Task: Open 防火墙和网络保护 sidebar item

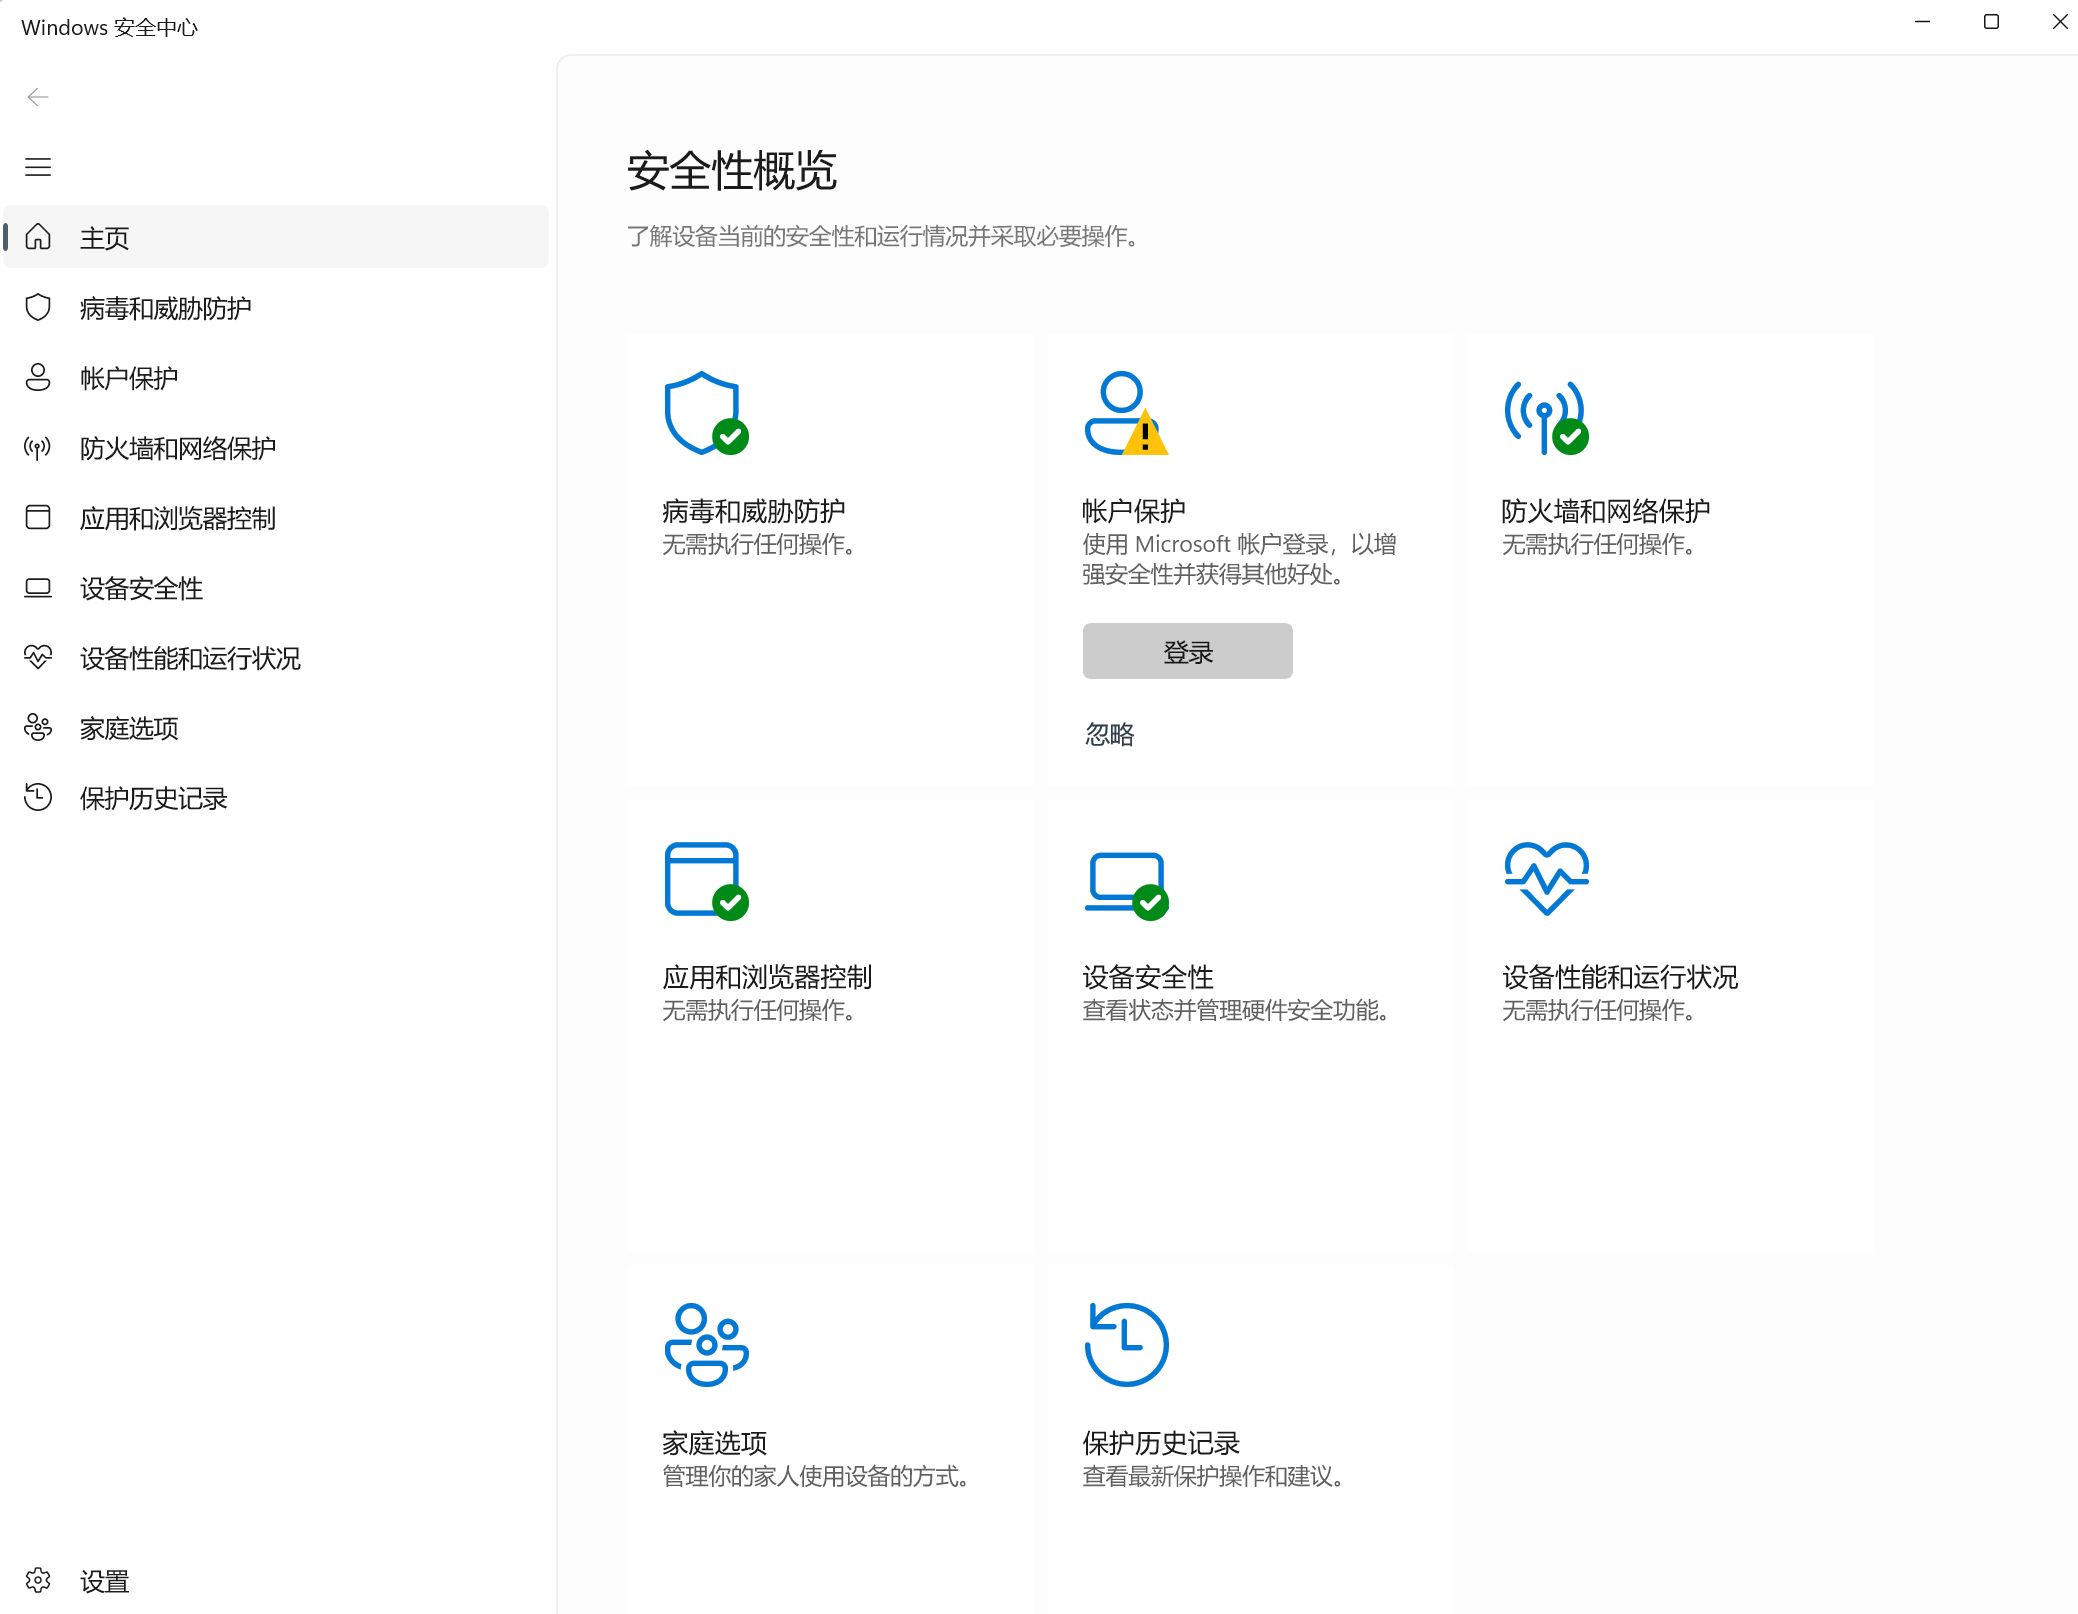Action: coord(177,448)
